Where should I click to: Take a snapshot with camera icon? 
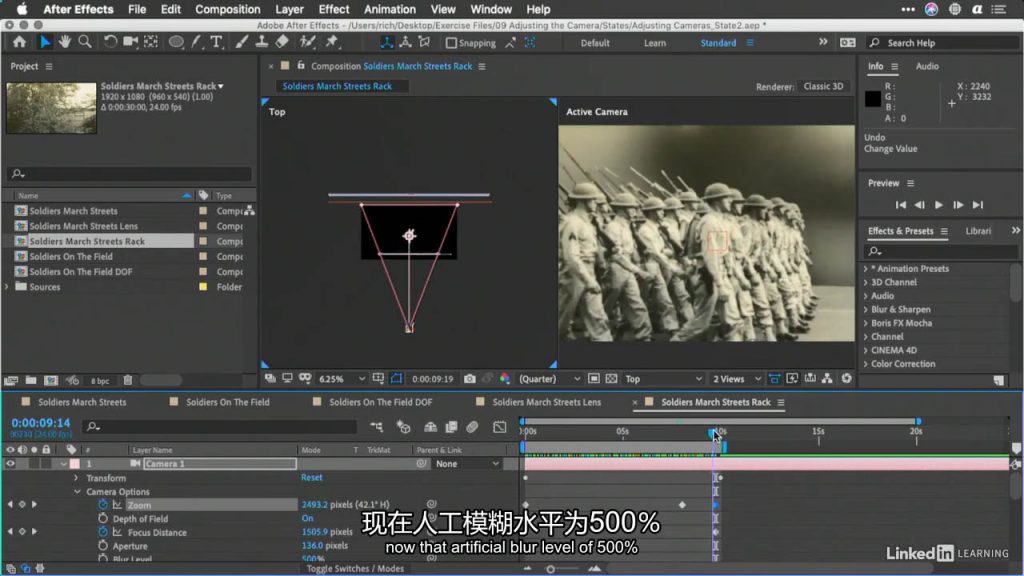(x=470, y=379)
